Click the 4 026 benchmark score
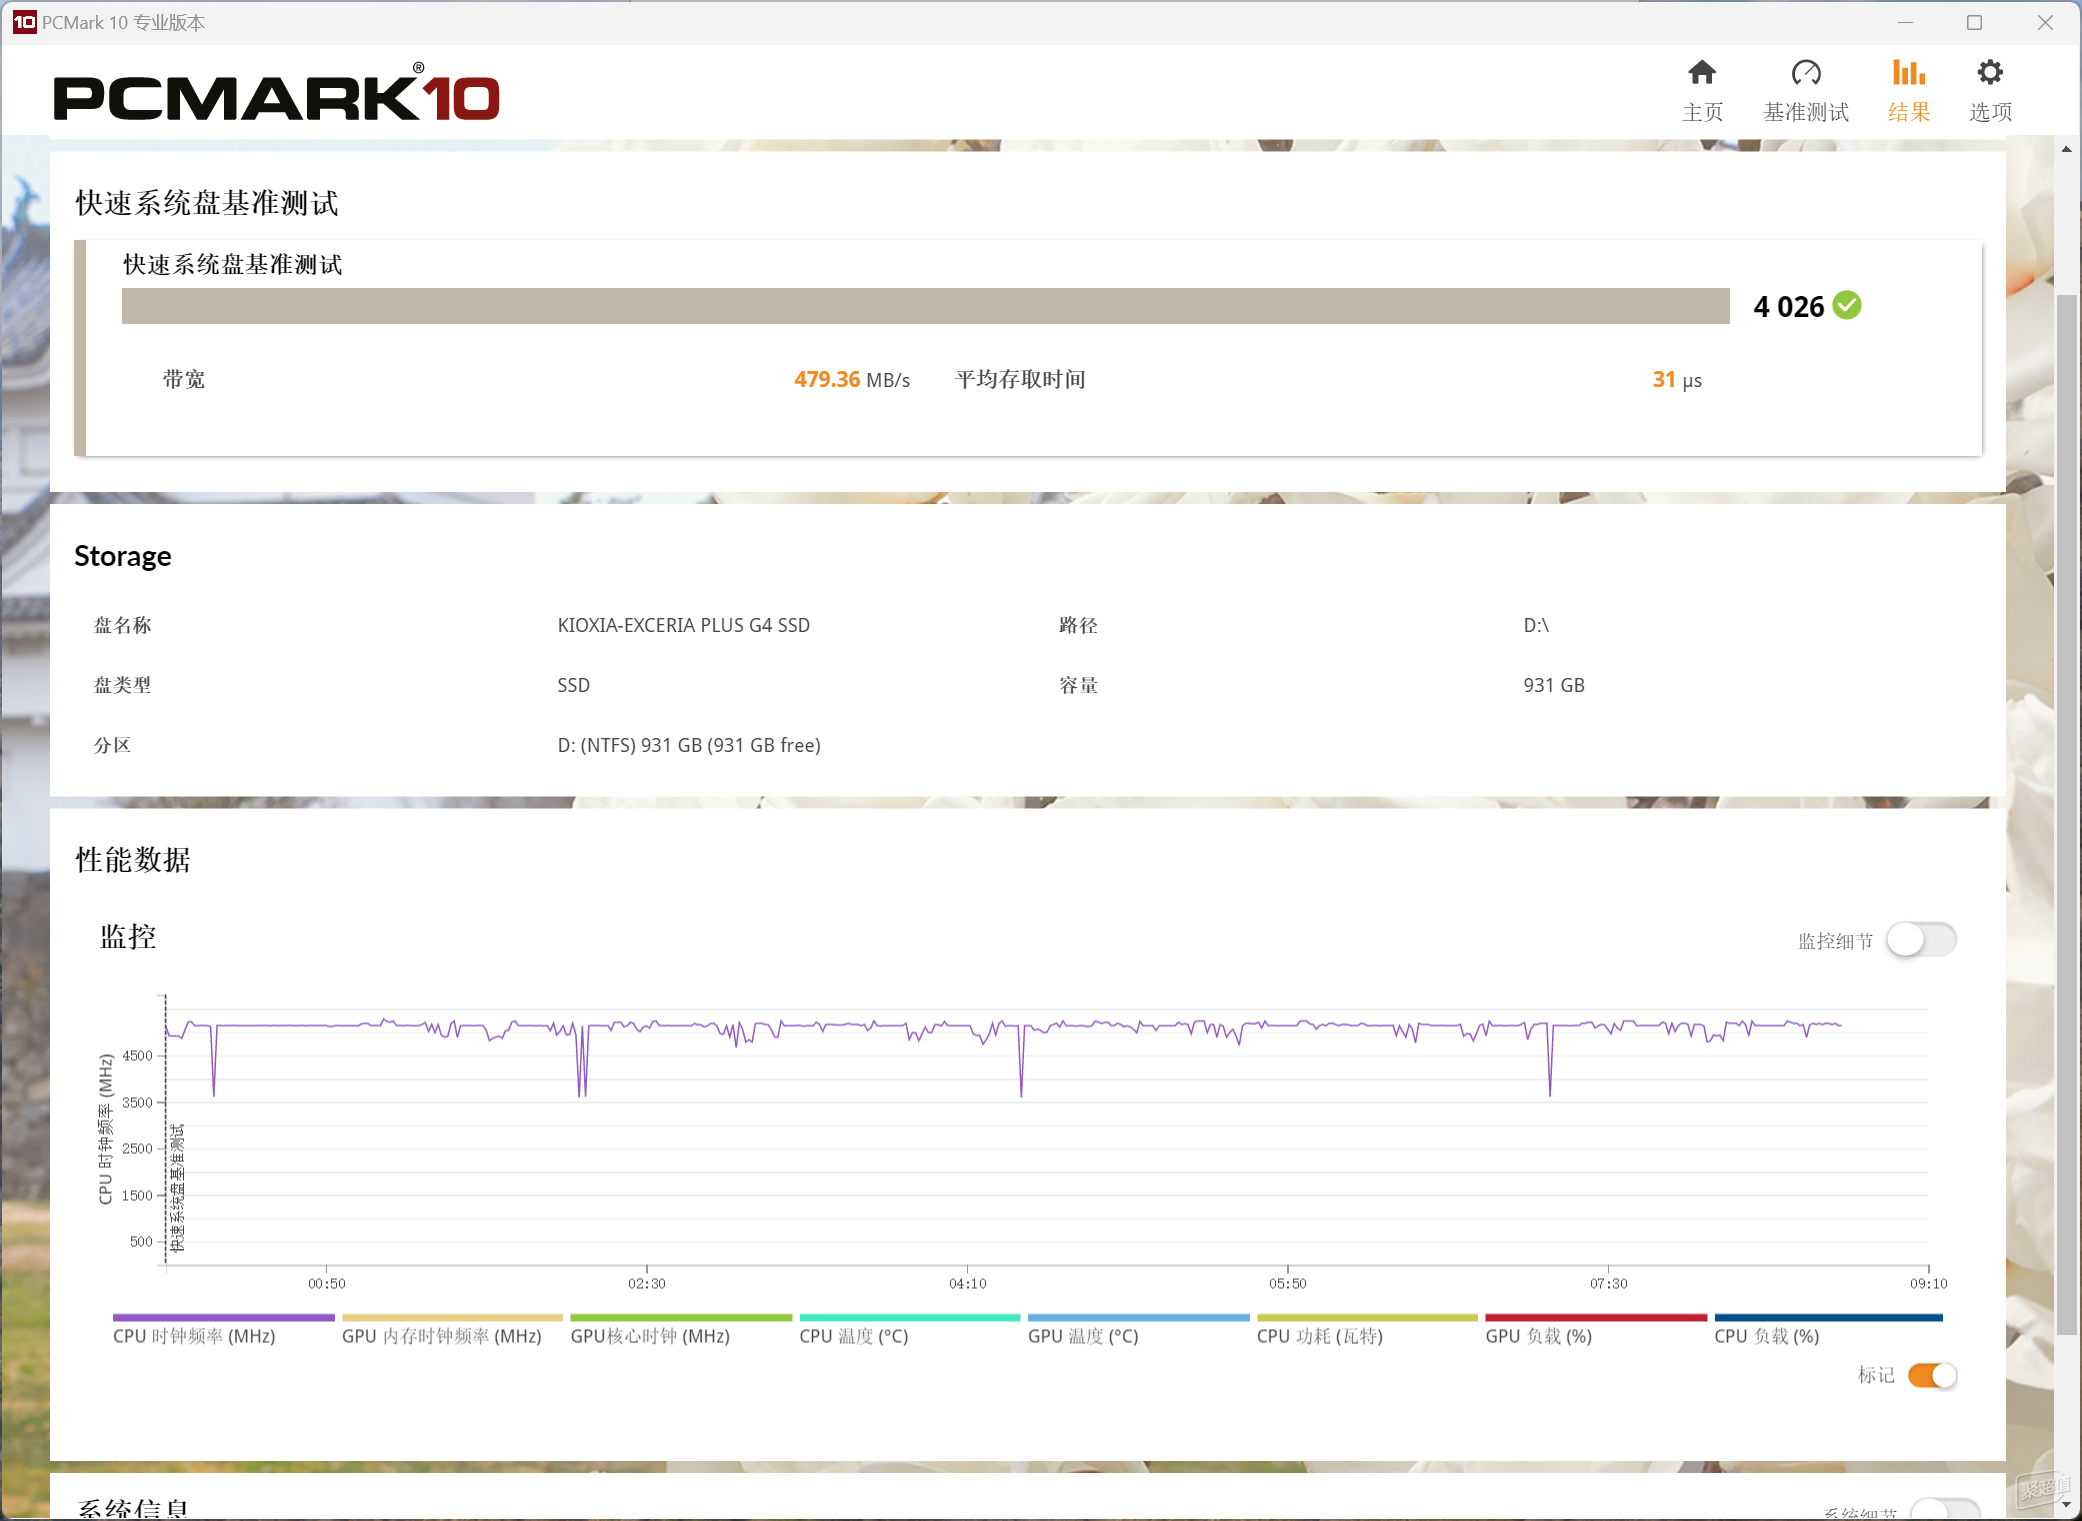The image size is (2082, 1521). click(x=1788, y=306)
